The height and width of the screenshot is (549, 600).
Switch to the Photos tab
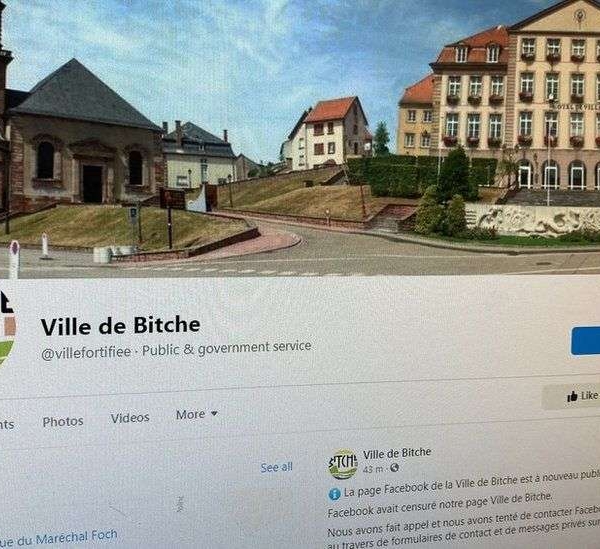(x=63, y=422)
